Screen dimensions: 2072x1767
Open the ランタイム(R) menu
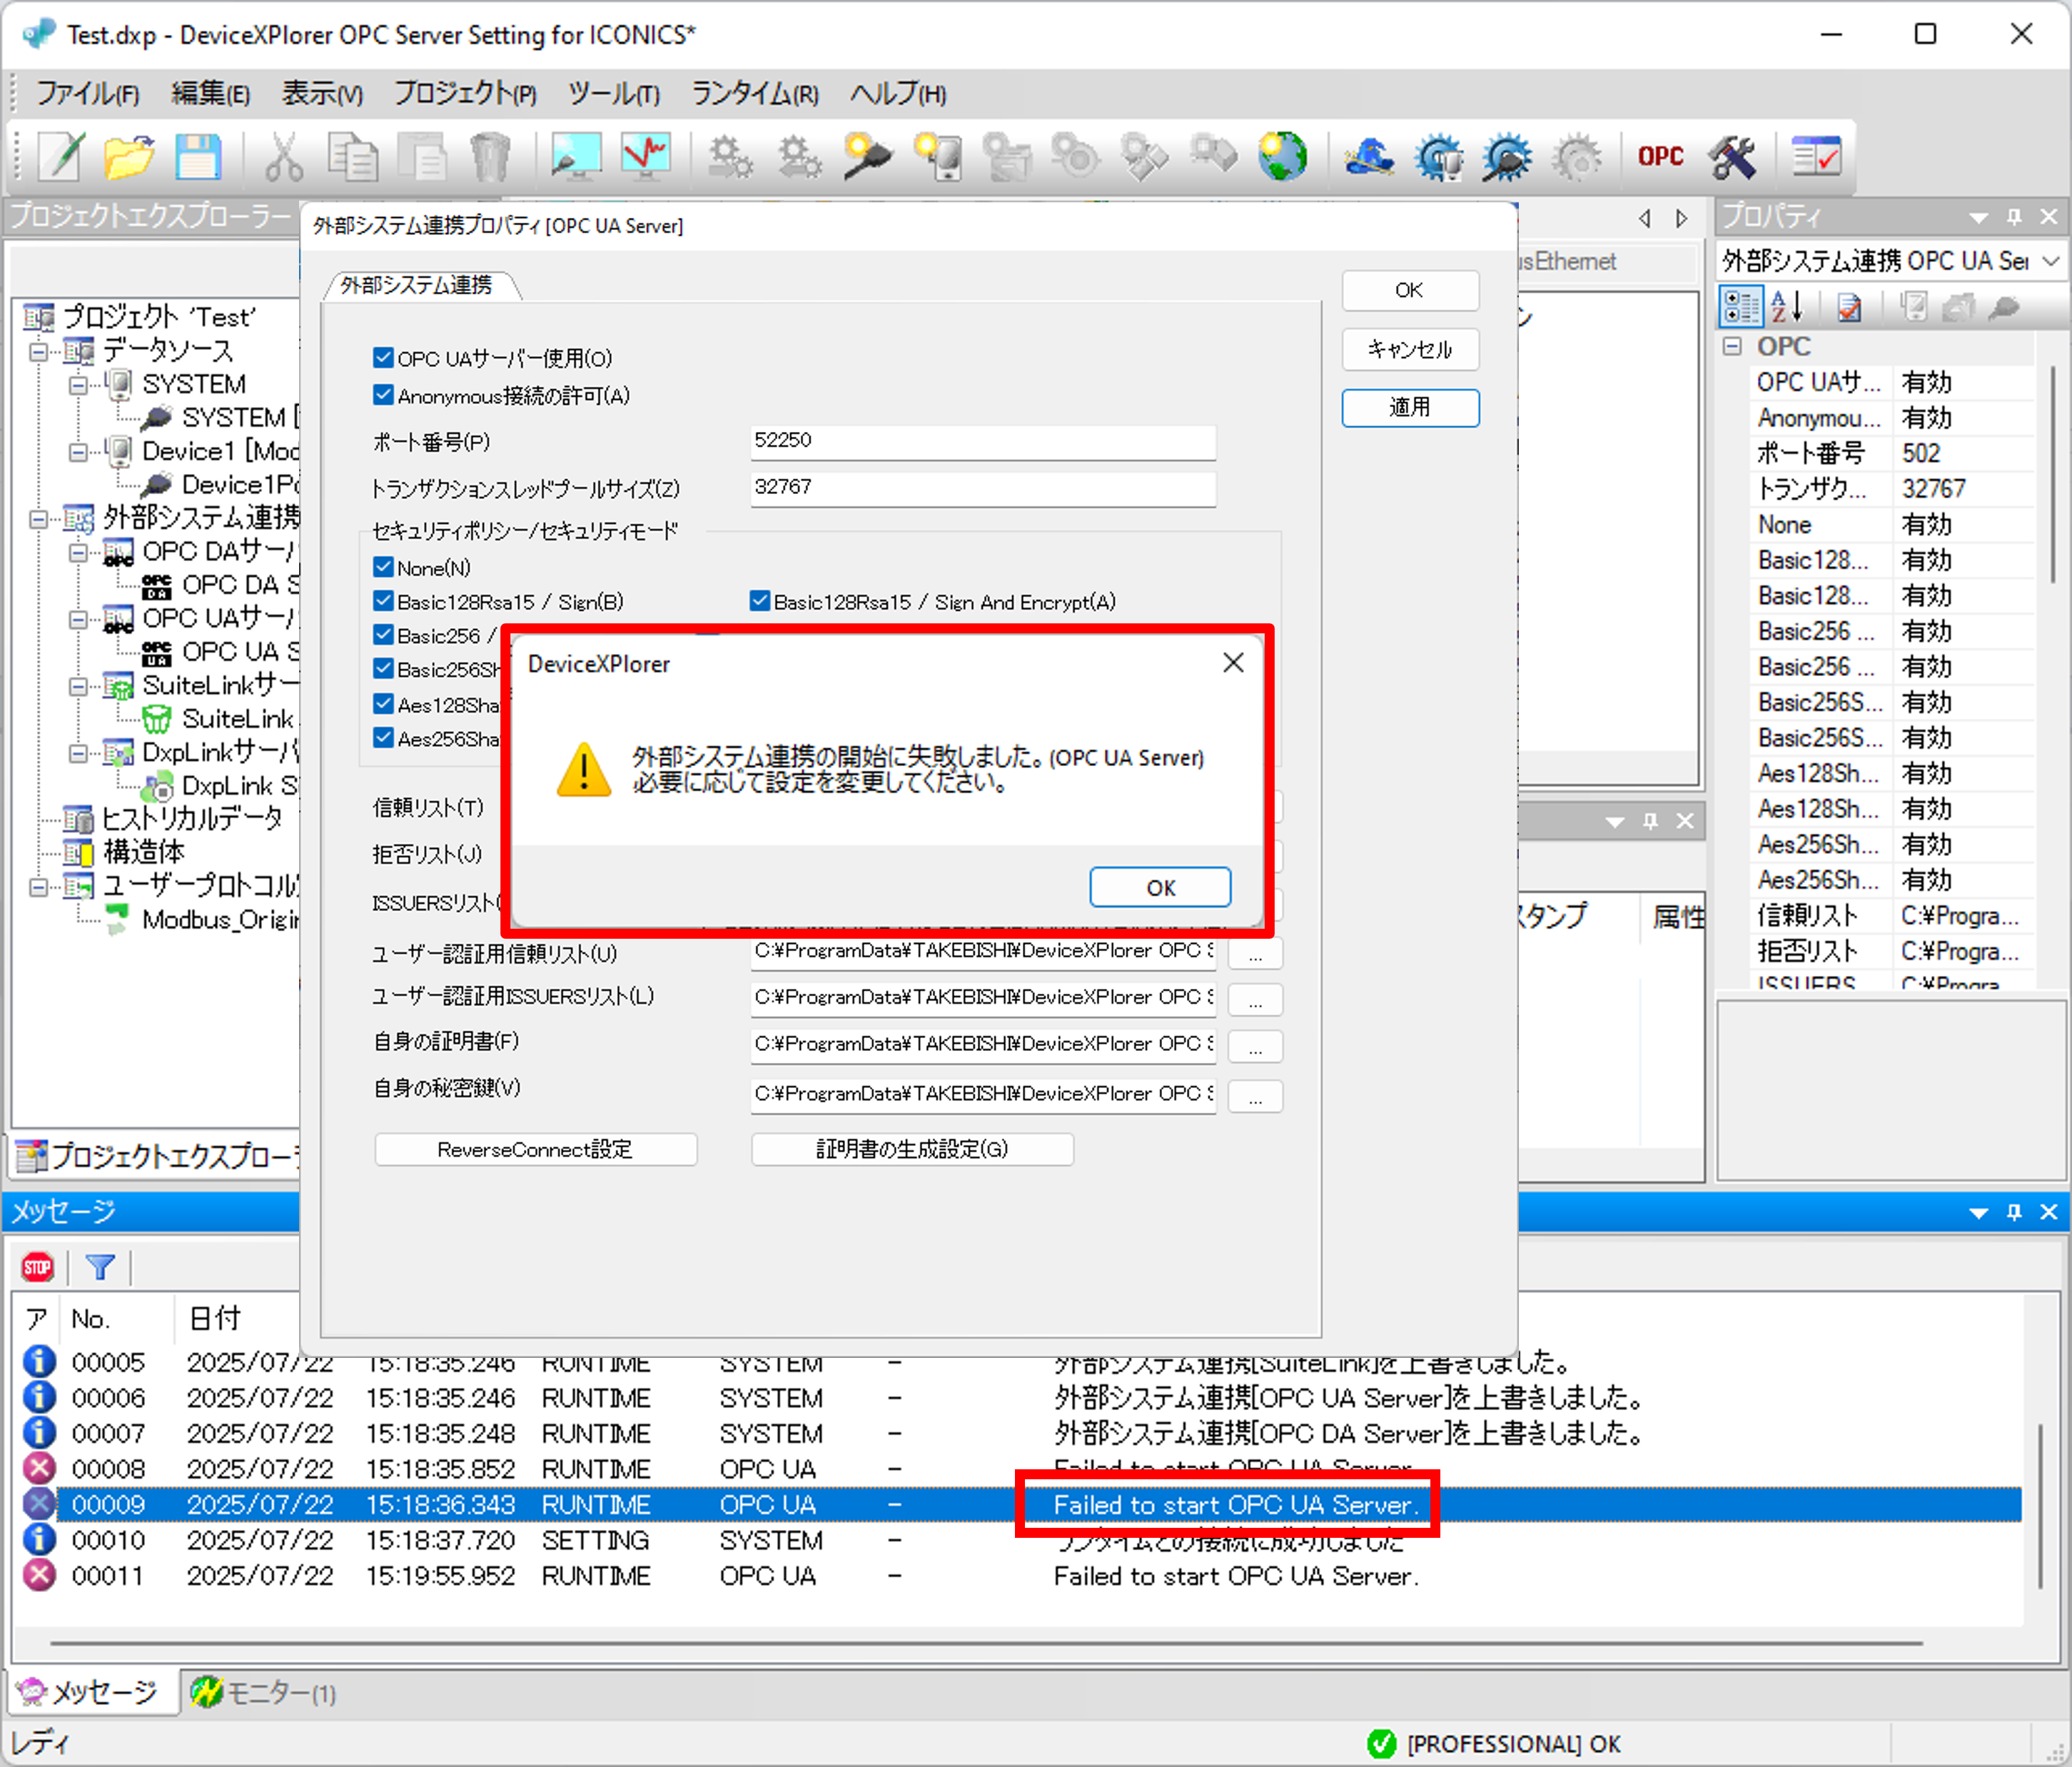coord(755,94)
